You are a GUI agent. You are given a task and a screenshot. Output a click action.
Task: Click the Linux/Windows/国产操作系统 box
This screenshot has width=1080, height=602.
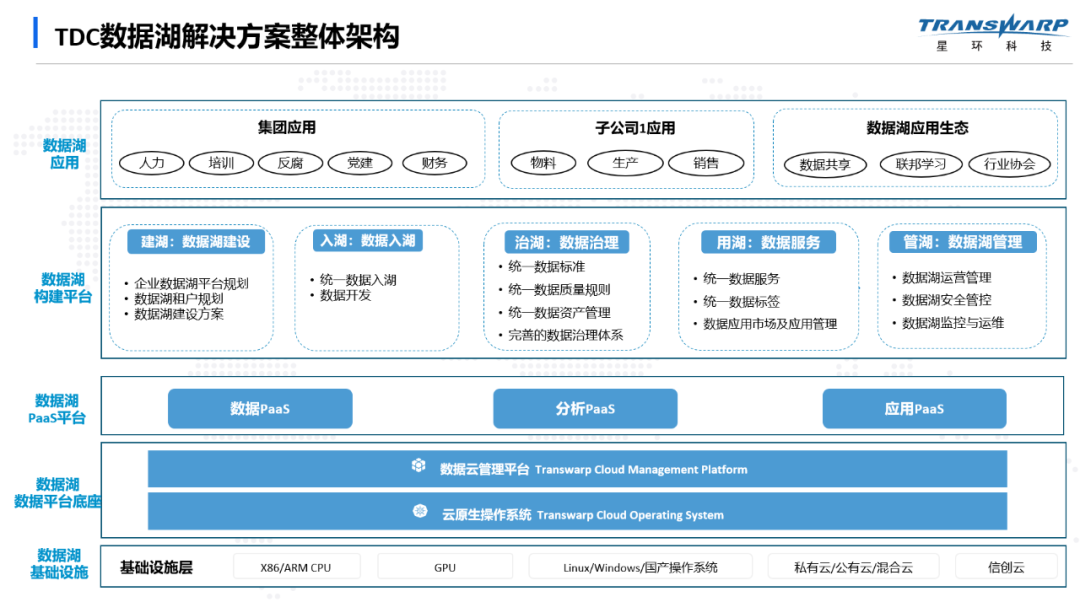[x=640, y=568]
